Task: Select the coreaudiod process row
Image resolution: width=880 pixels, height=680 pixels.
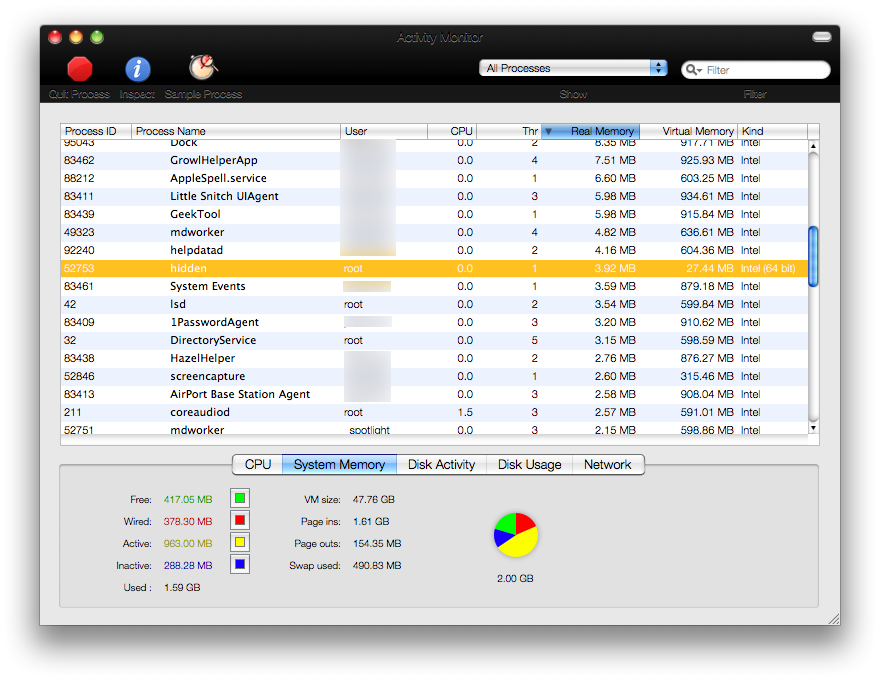Action: 434,412
